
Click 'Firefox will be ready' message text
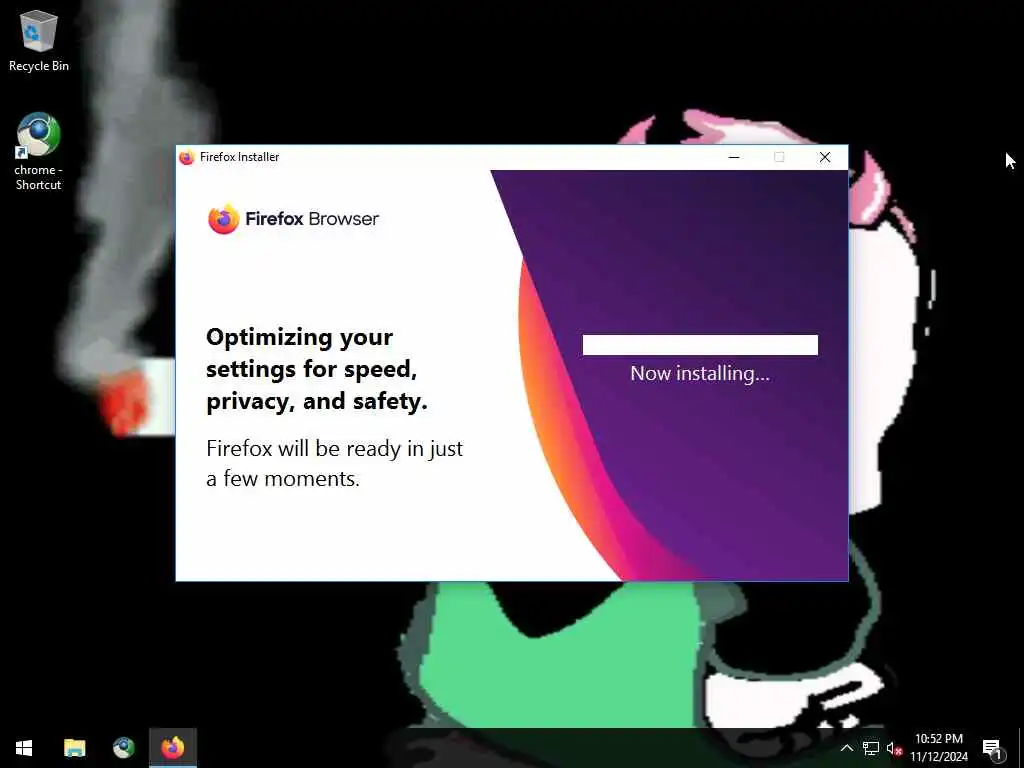click(x=334, y=464)
